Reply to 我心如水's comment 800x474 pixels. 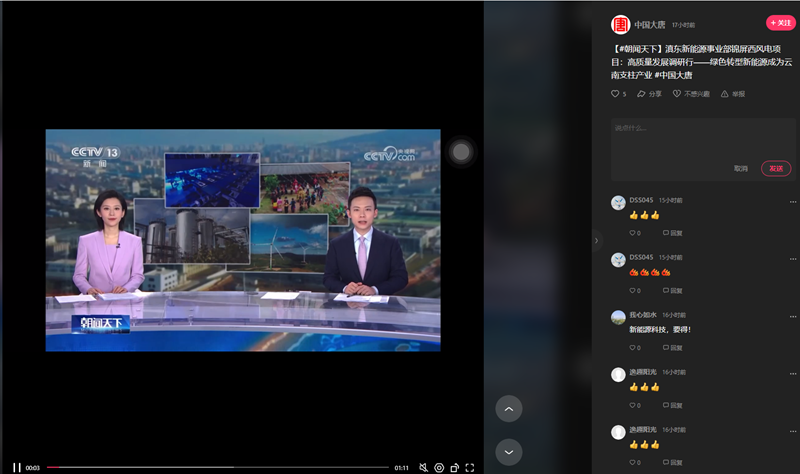pyautogui.click(x=671, y=348)
